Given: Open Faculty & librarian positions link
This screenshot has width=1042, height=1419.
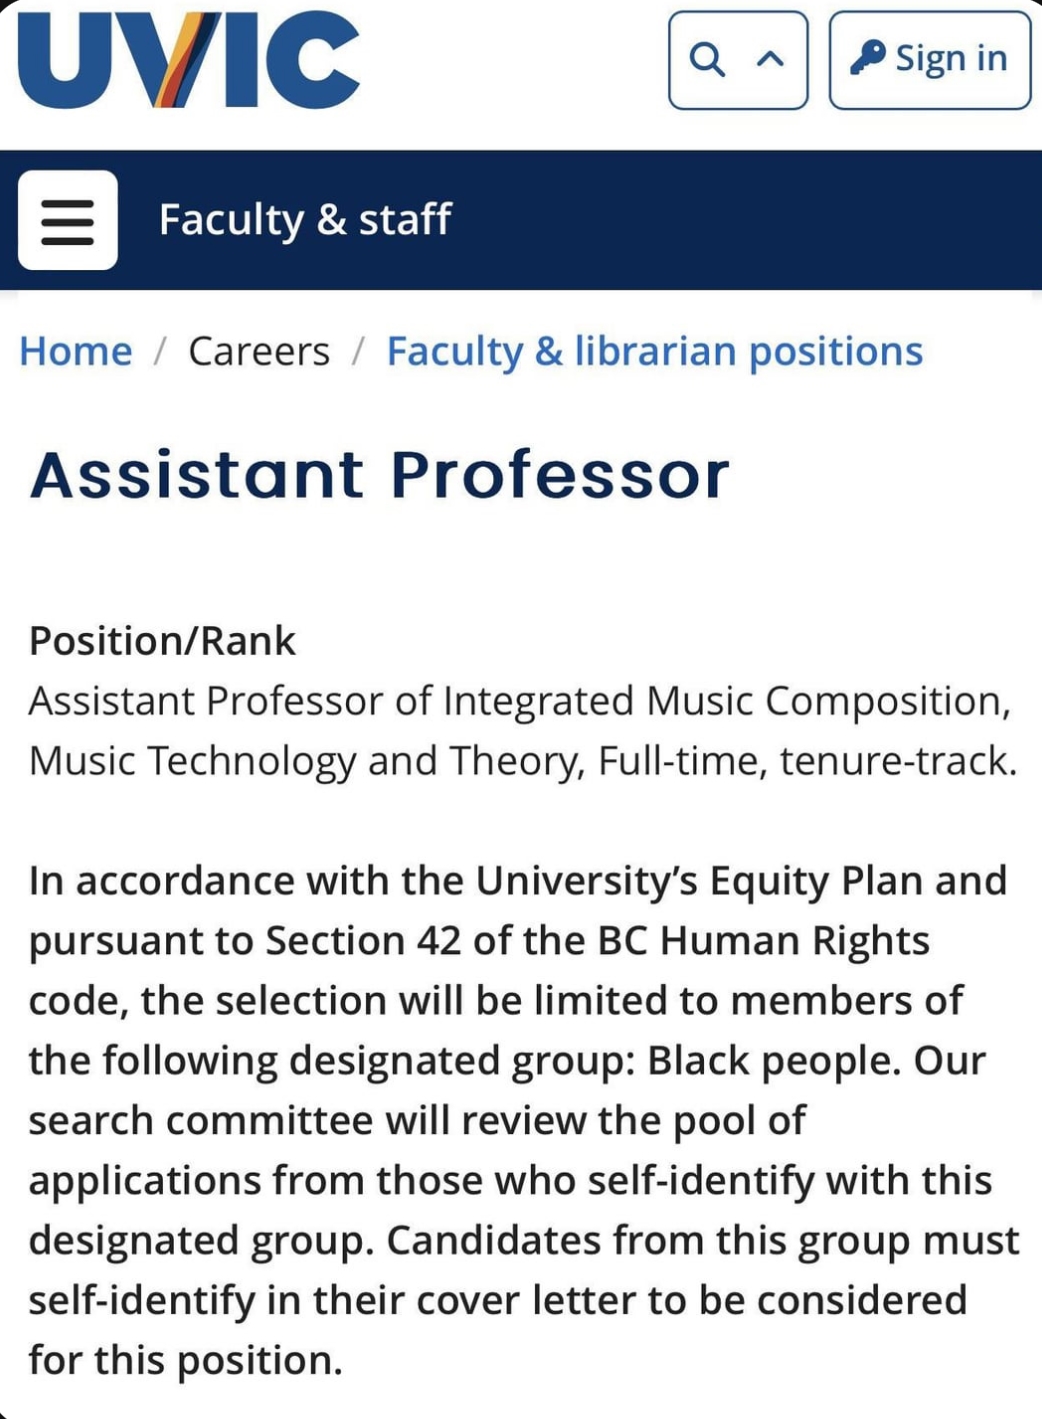Looking at the screenshot, I should pos(655,352).
